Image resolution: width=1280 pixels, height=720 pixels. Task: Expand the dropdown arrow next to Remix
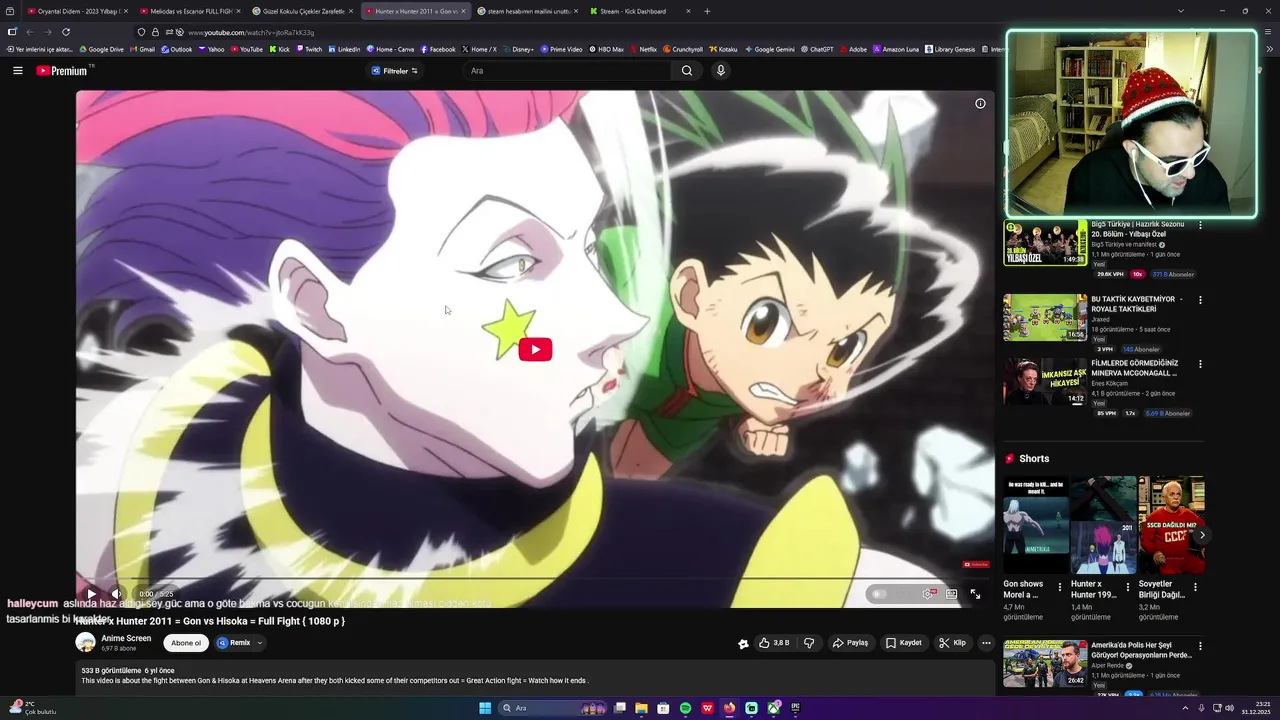click(x=259, y=643)
